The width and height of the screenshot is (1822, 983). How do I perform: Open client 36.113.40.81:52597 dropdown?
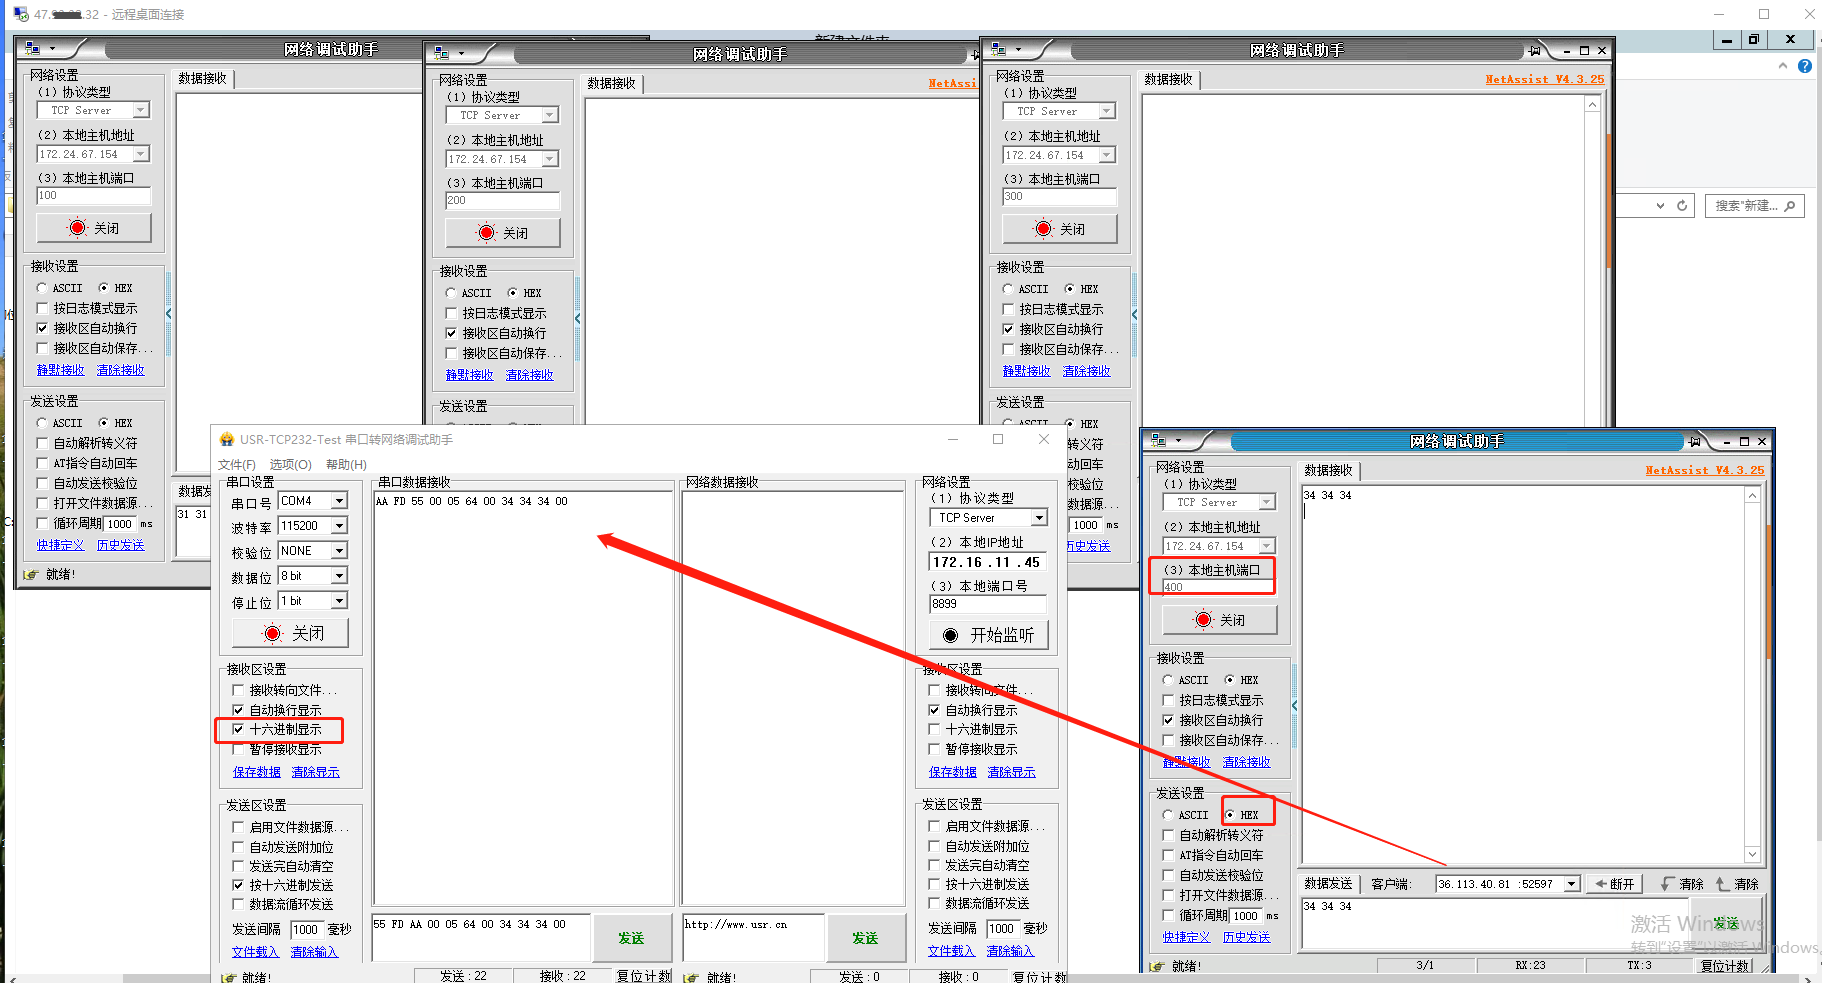[x=1571, y=884]
